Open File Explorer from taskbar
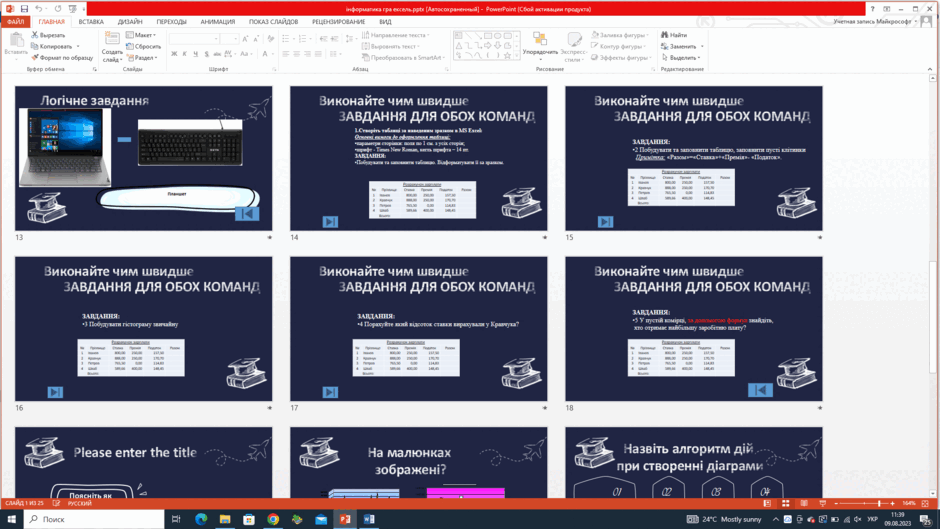The width and height of the screenshot is (940, 529). 225,519
